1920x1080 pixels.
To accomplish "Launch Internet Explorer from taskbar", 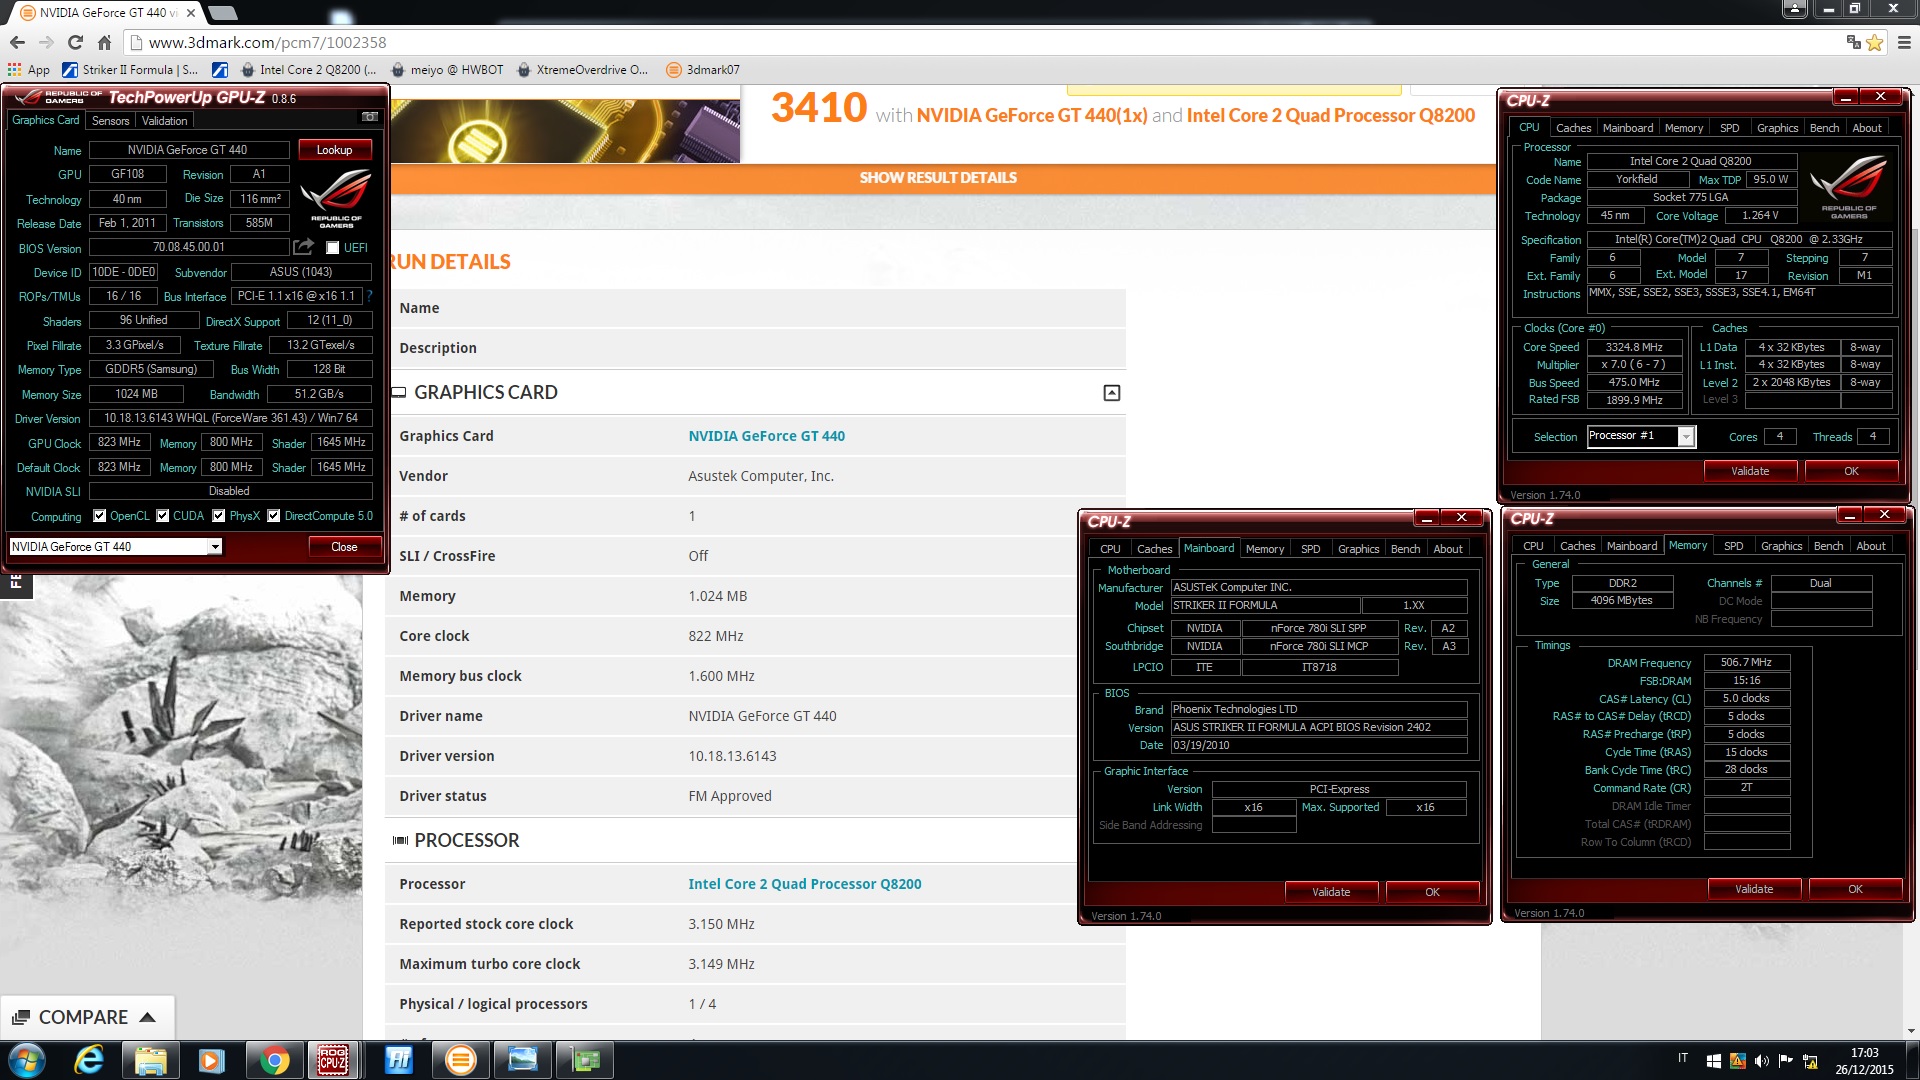I will coord(90,1060).
